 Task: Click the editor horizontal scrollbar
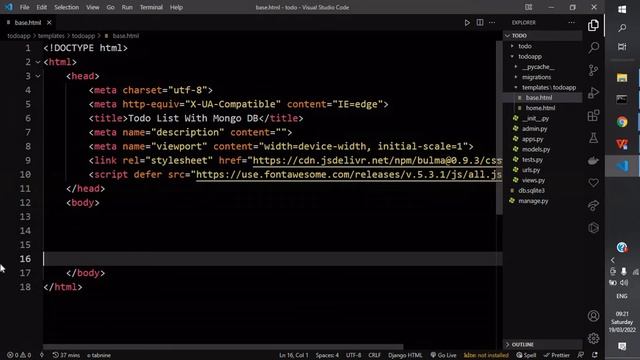click(223, 347)
